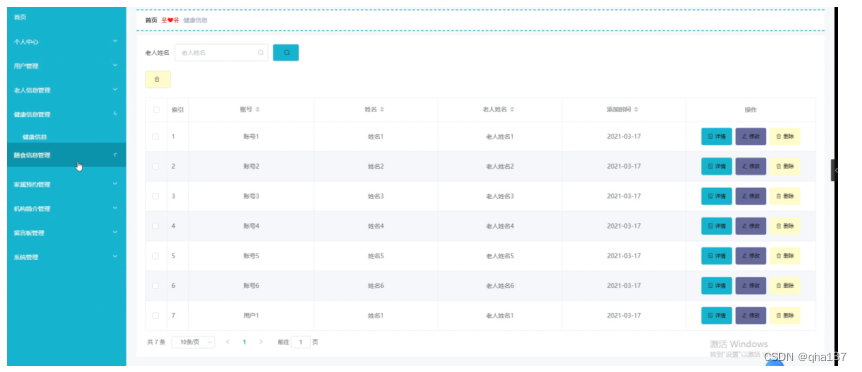Click 删除 for row 账号5
The image size is (862, 372).
tap(784, 256)
